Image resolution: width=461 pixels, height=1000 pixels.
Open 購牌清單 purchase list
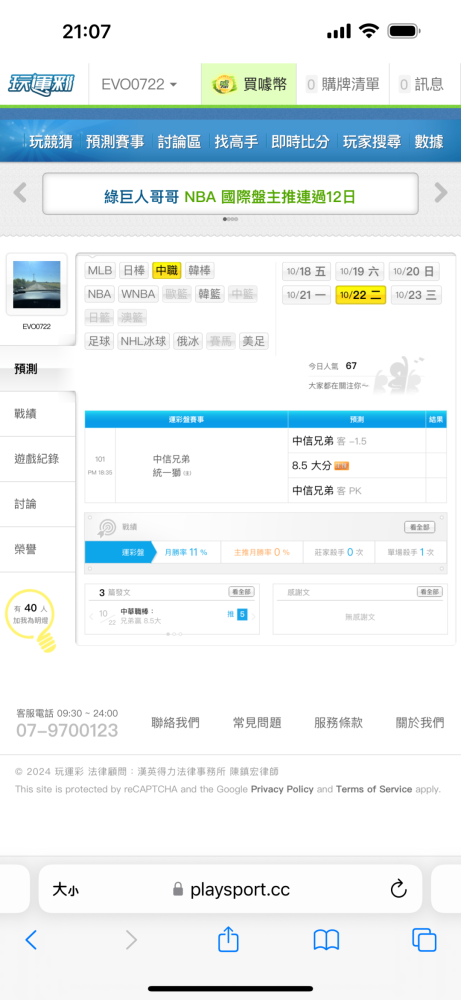(342, 84)
